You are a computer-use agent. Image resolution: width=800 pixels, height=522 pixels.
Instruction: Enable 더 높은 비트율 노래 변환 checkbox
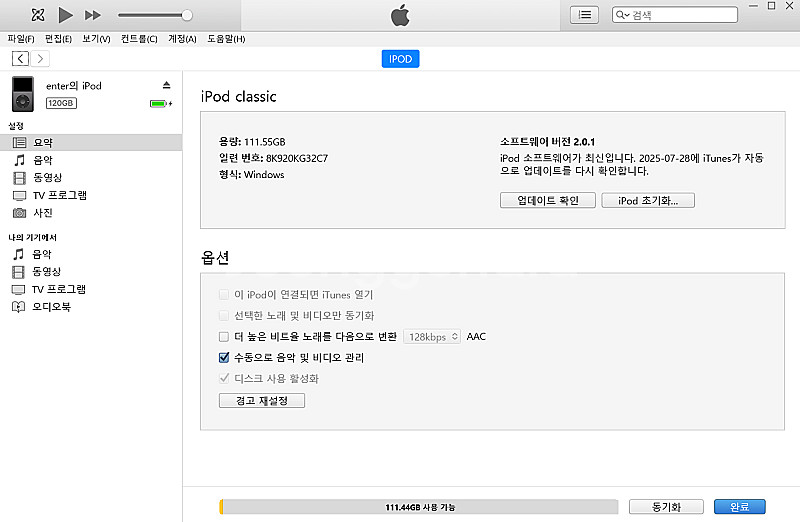pos(223,337)
